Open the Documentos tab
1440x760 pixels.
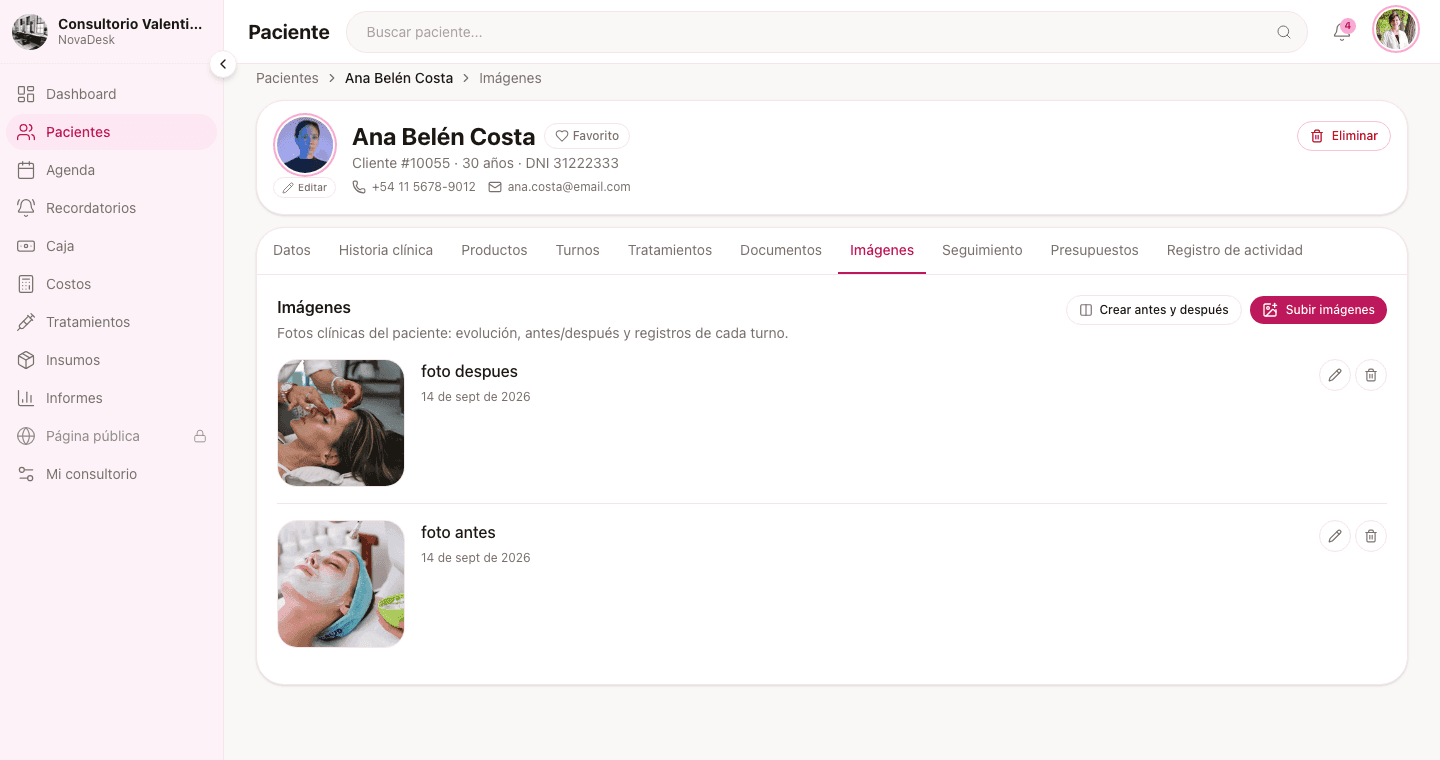(781, 250)
